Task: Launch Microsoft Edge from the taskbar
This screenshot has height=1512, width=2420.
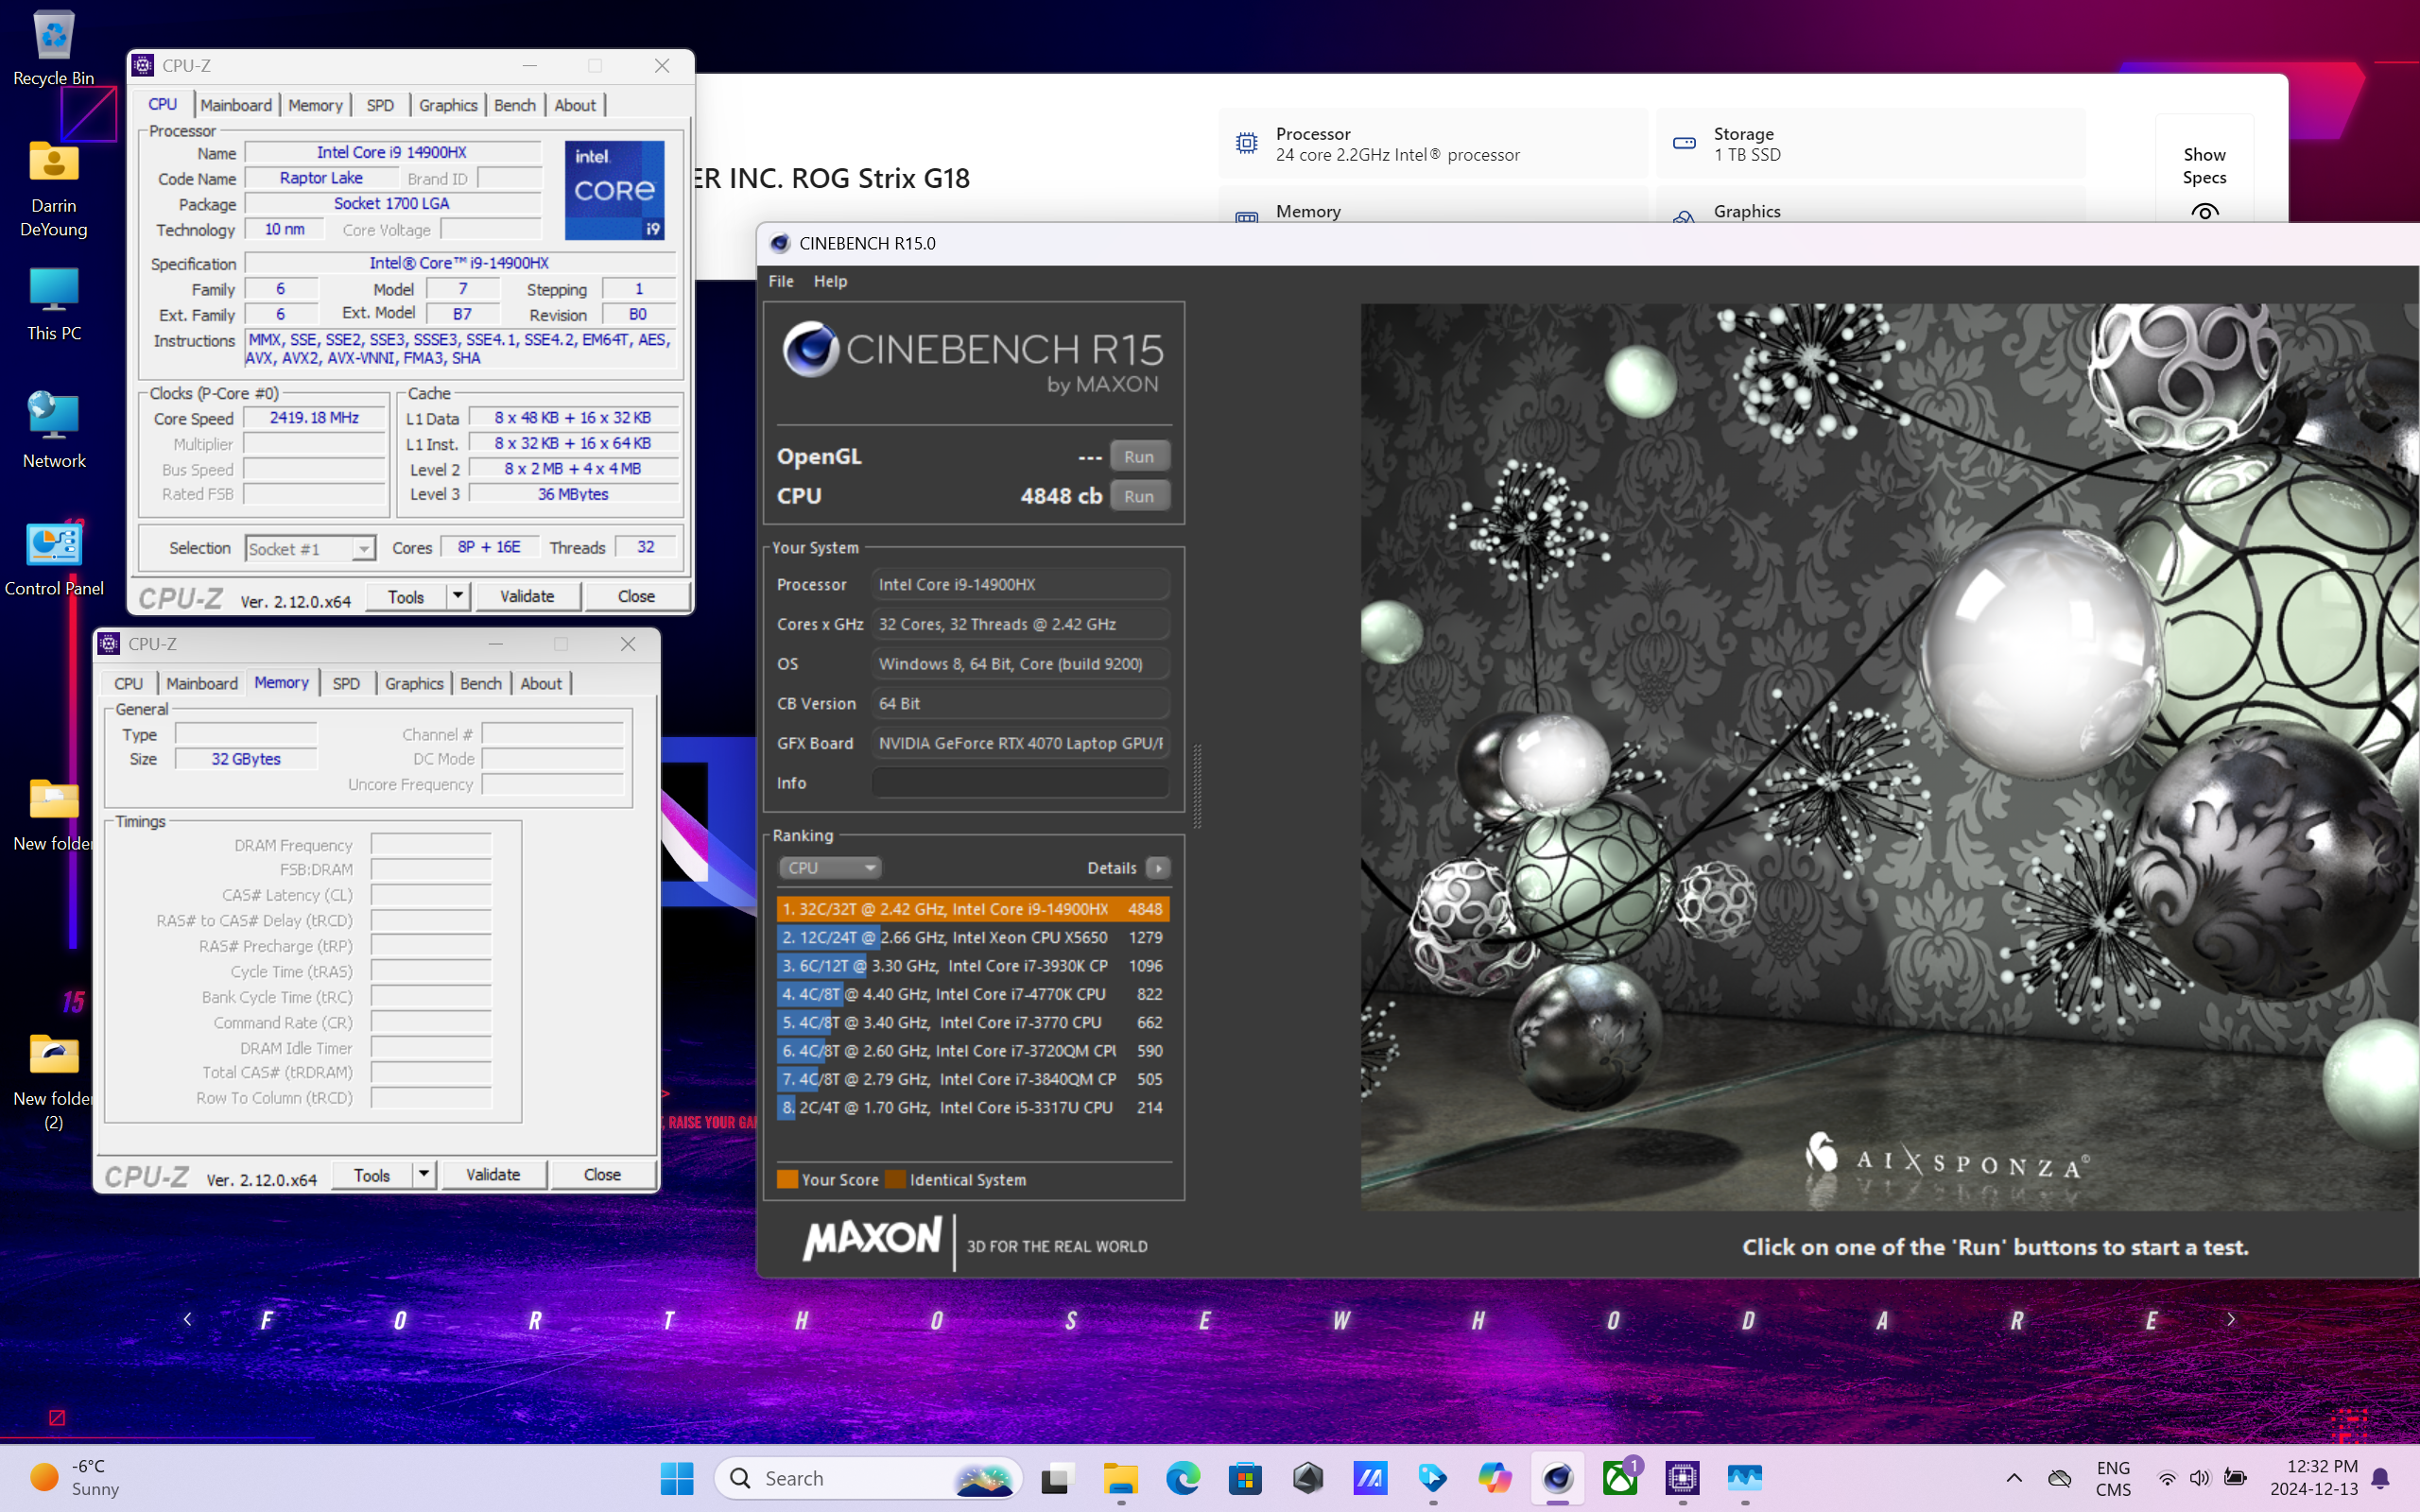Action: (1183, 1478)
